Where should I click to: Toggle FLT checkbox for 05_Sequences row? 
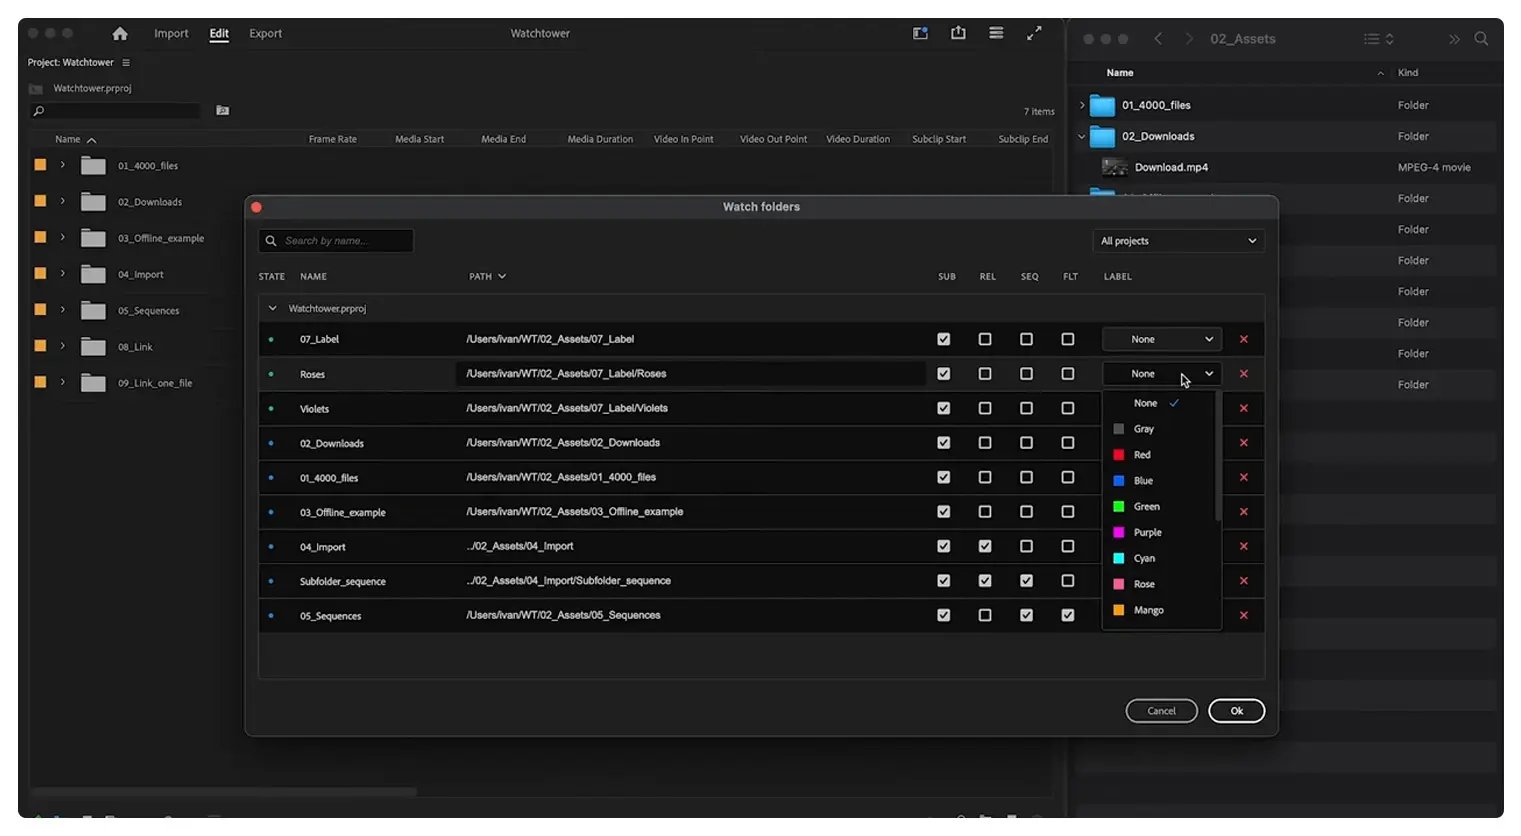tap(1068, 616)
